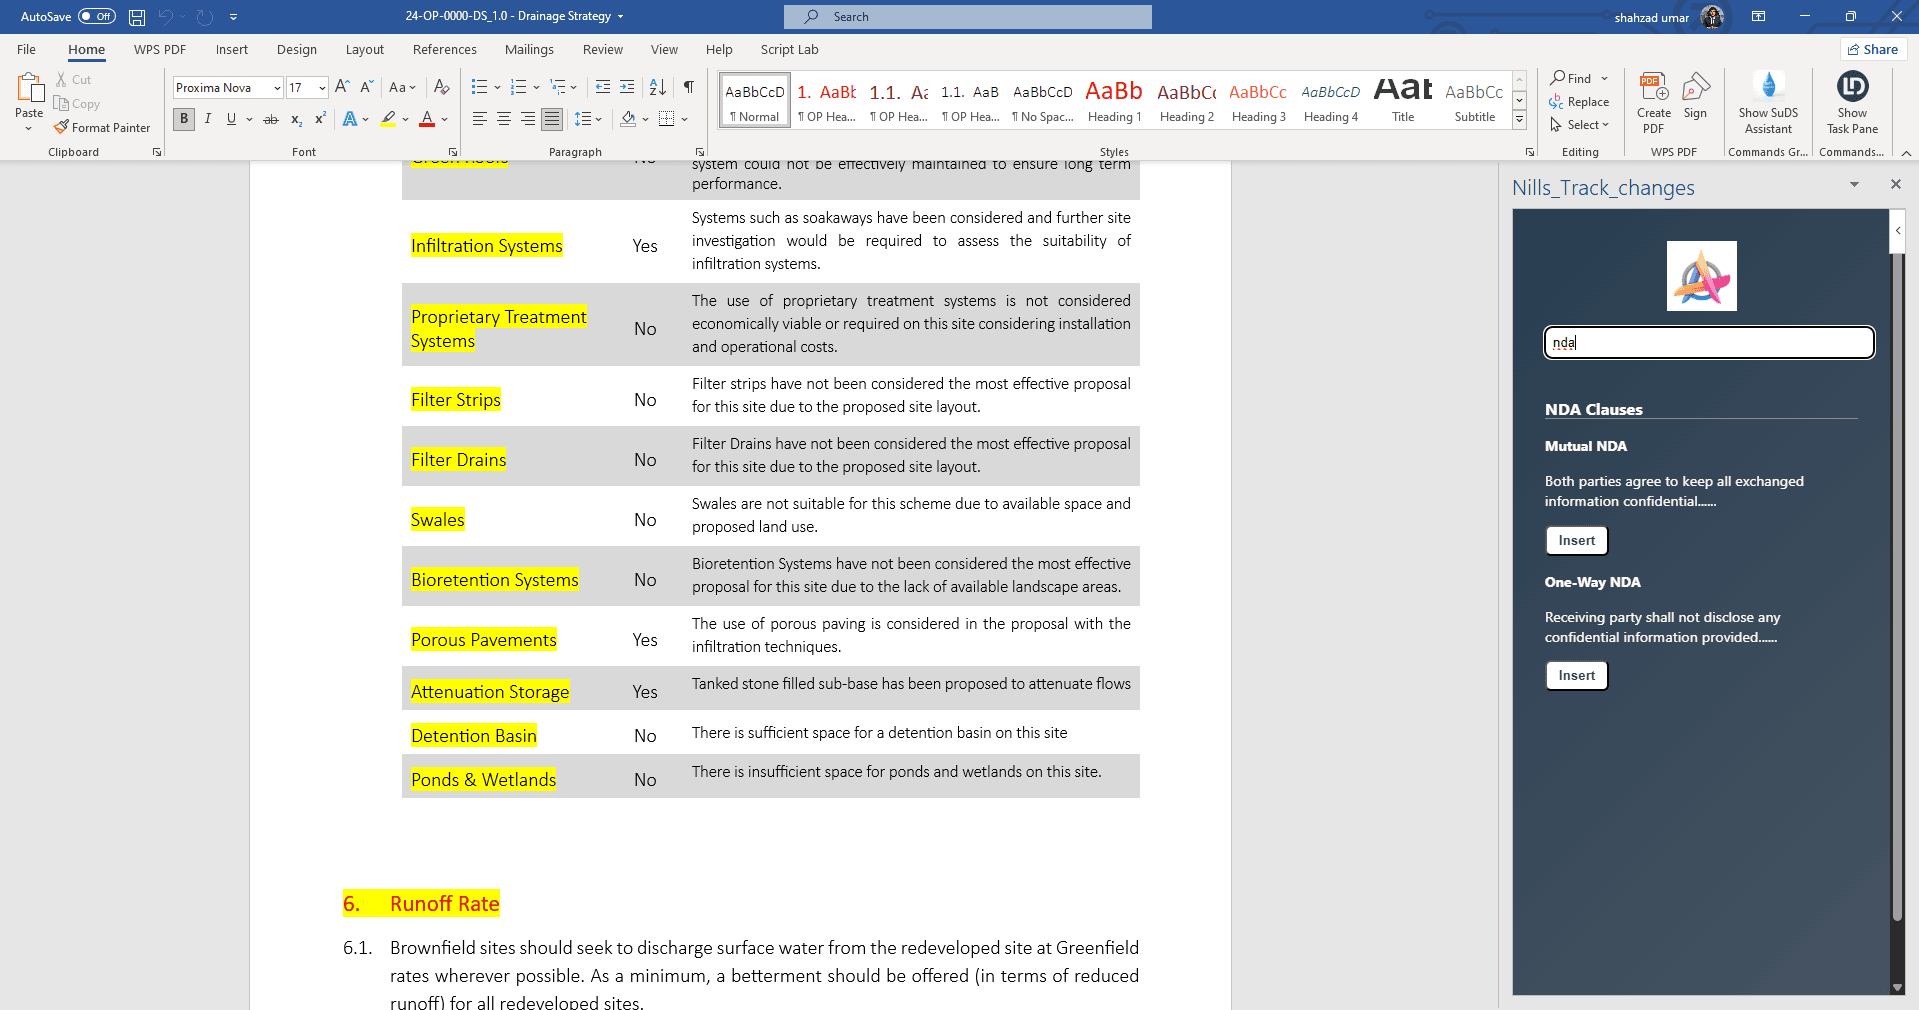Toggle Justify alignment

(x=551, y=119)
